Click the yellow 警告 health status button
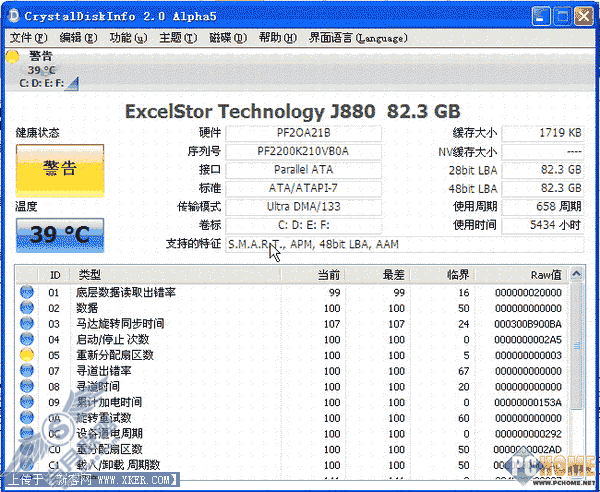 60,171
